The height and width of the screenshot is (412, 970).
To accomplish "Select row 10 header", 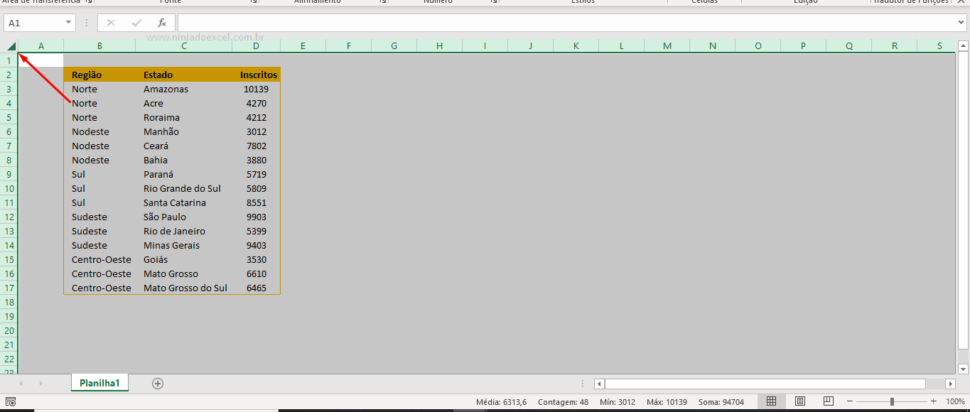I will coord(9,189).
